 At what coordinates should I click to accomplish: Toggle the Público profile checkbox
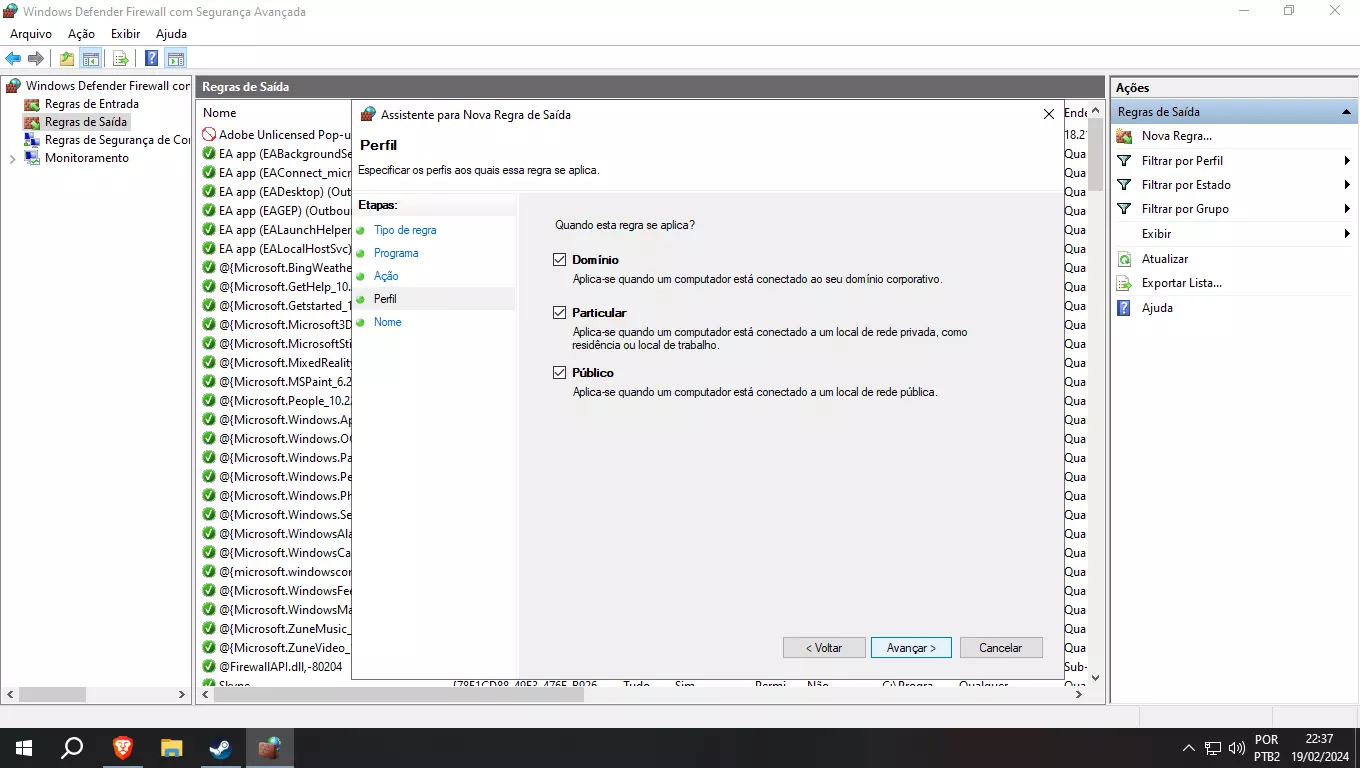560,373
